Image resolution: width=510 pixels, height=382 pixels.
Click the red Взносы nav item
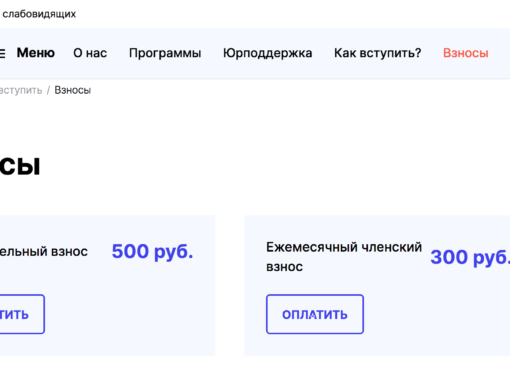pyautogui.click(x=466, y=53)
